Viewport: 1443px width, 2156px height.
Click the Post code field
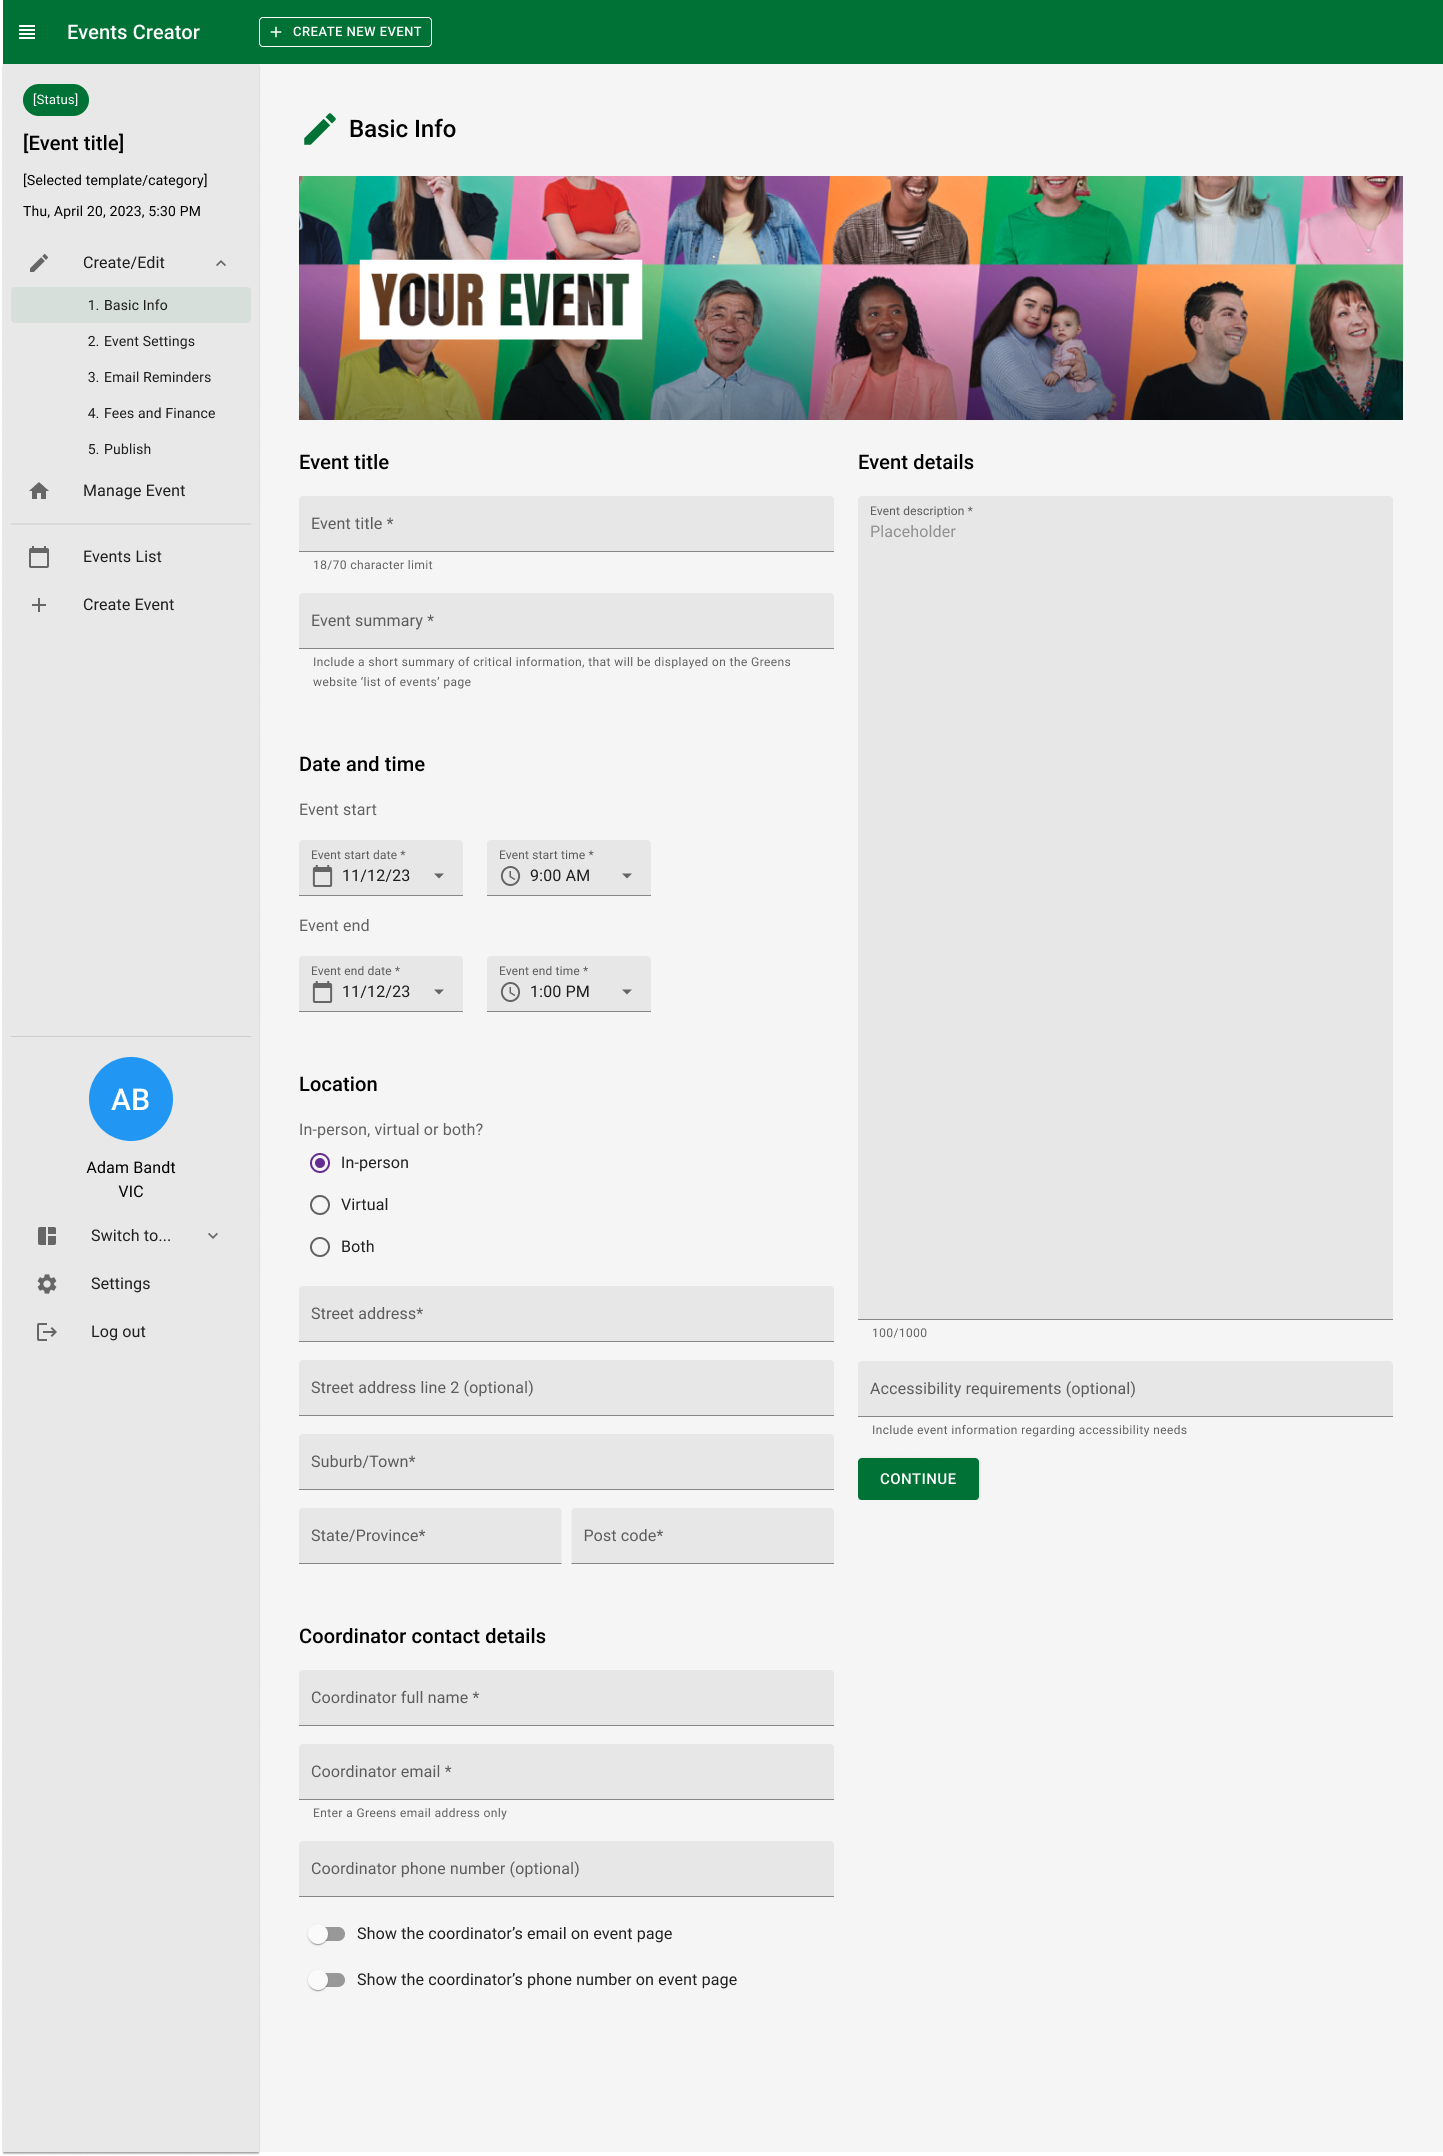point(702,1536)
